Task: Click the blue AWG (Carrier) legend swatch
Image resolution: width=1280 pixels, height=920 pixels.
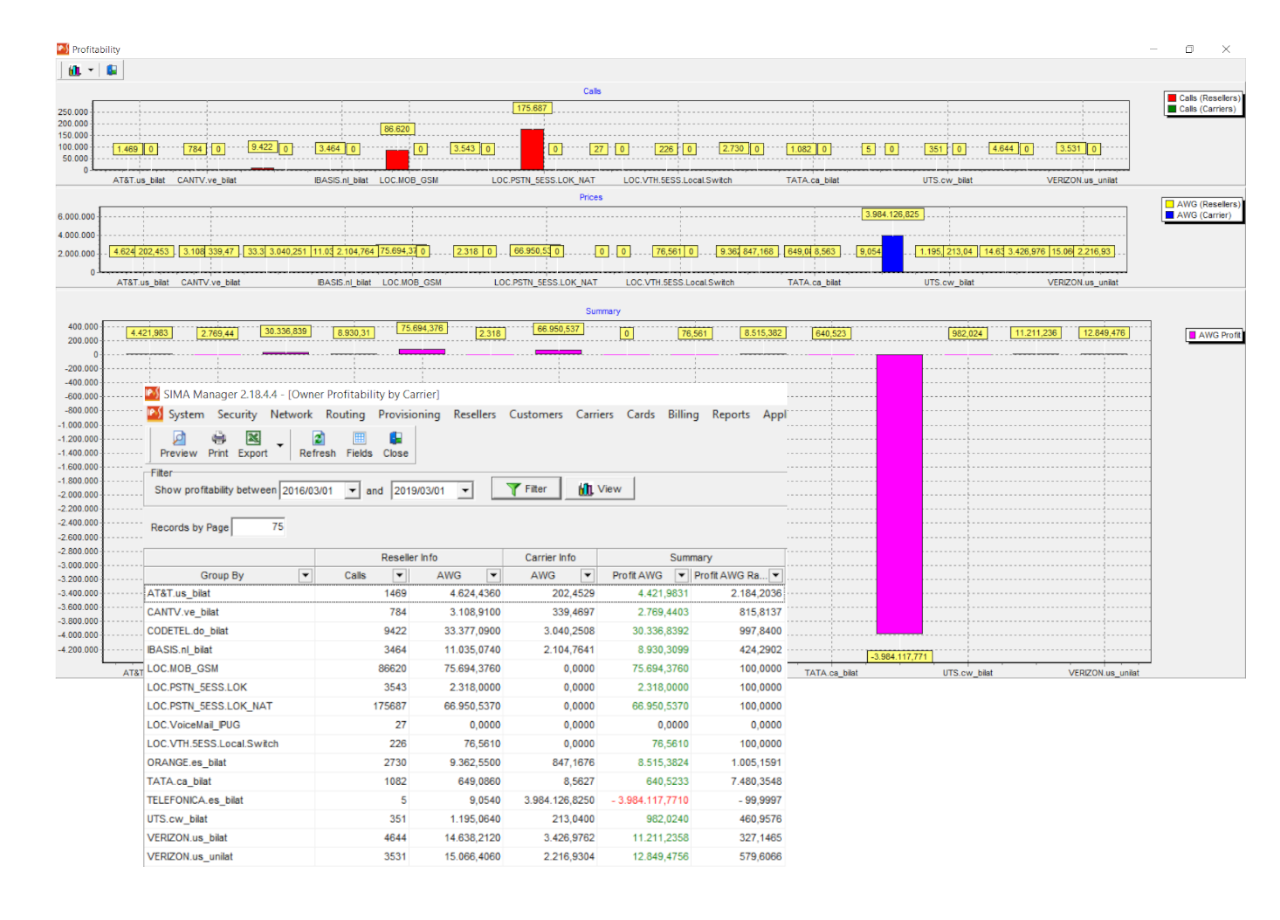Action: tap(1172, 214)
